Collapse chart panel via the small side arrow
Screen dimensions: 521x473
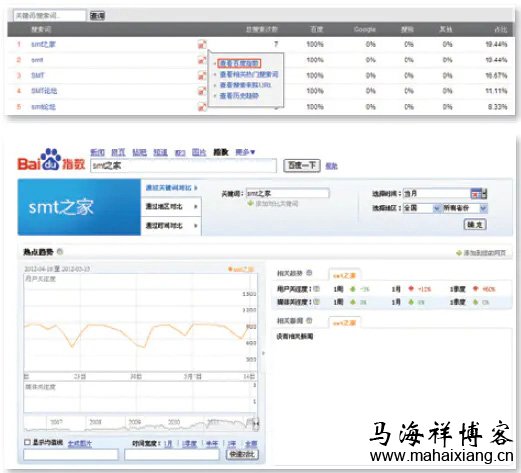[x=263, y=353]
